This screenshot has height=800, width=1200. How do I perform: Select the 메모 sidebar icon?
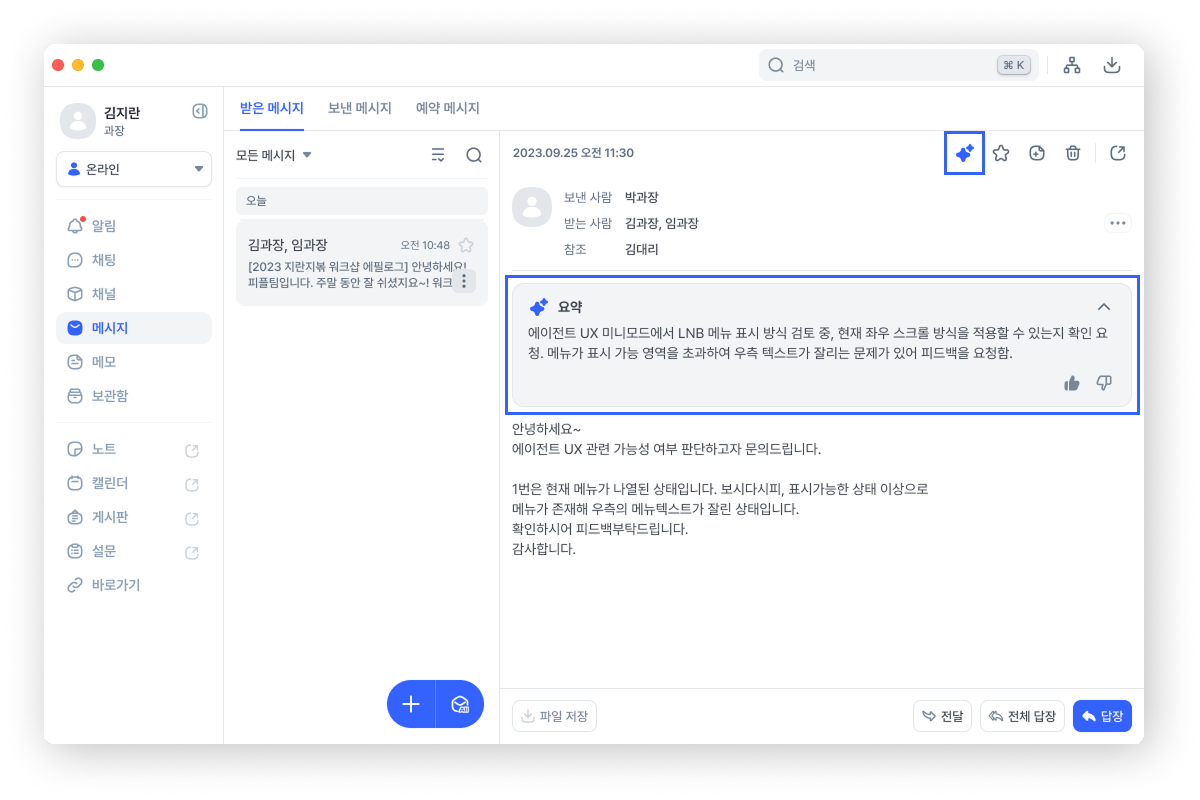(x=92, y=361)
